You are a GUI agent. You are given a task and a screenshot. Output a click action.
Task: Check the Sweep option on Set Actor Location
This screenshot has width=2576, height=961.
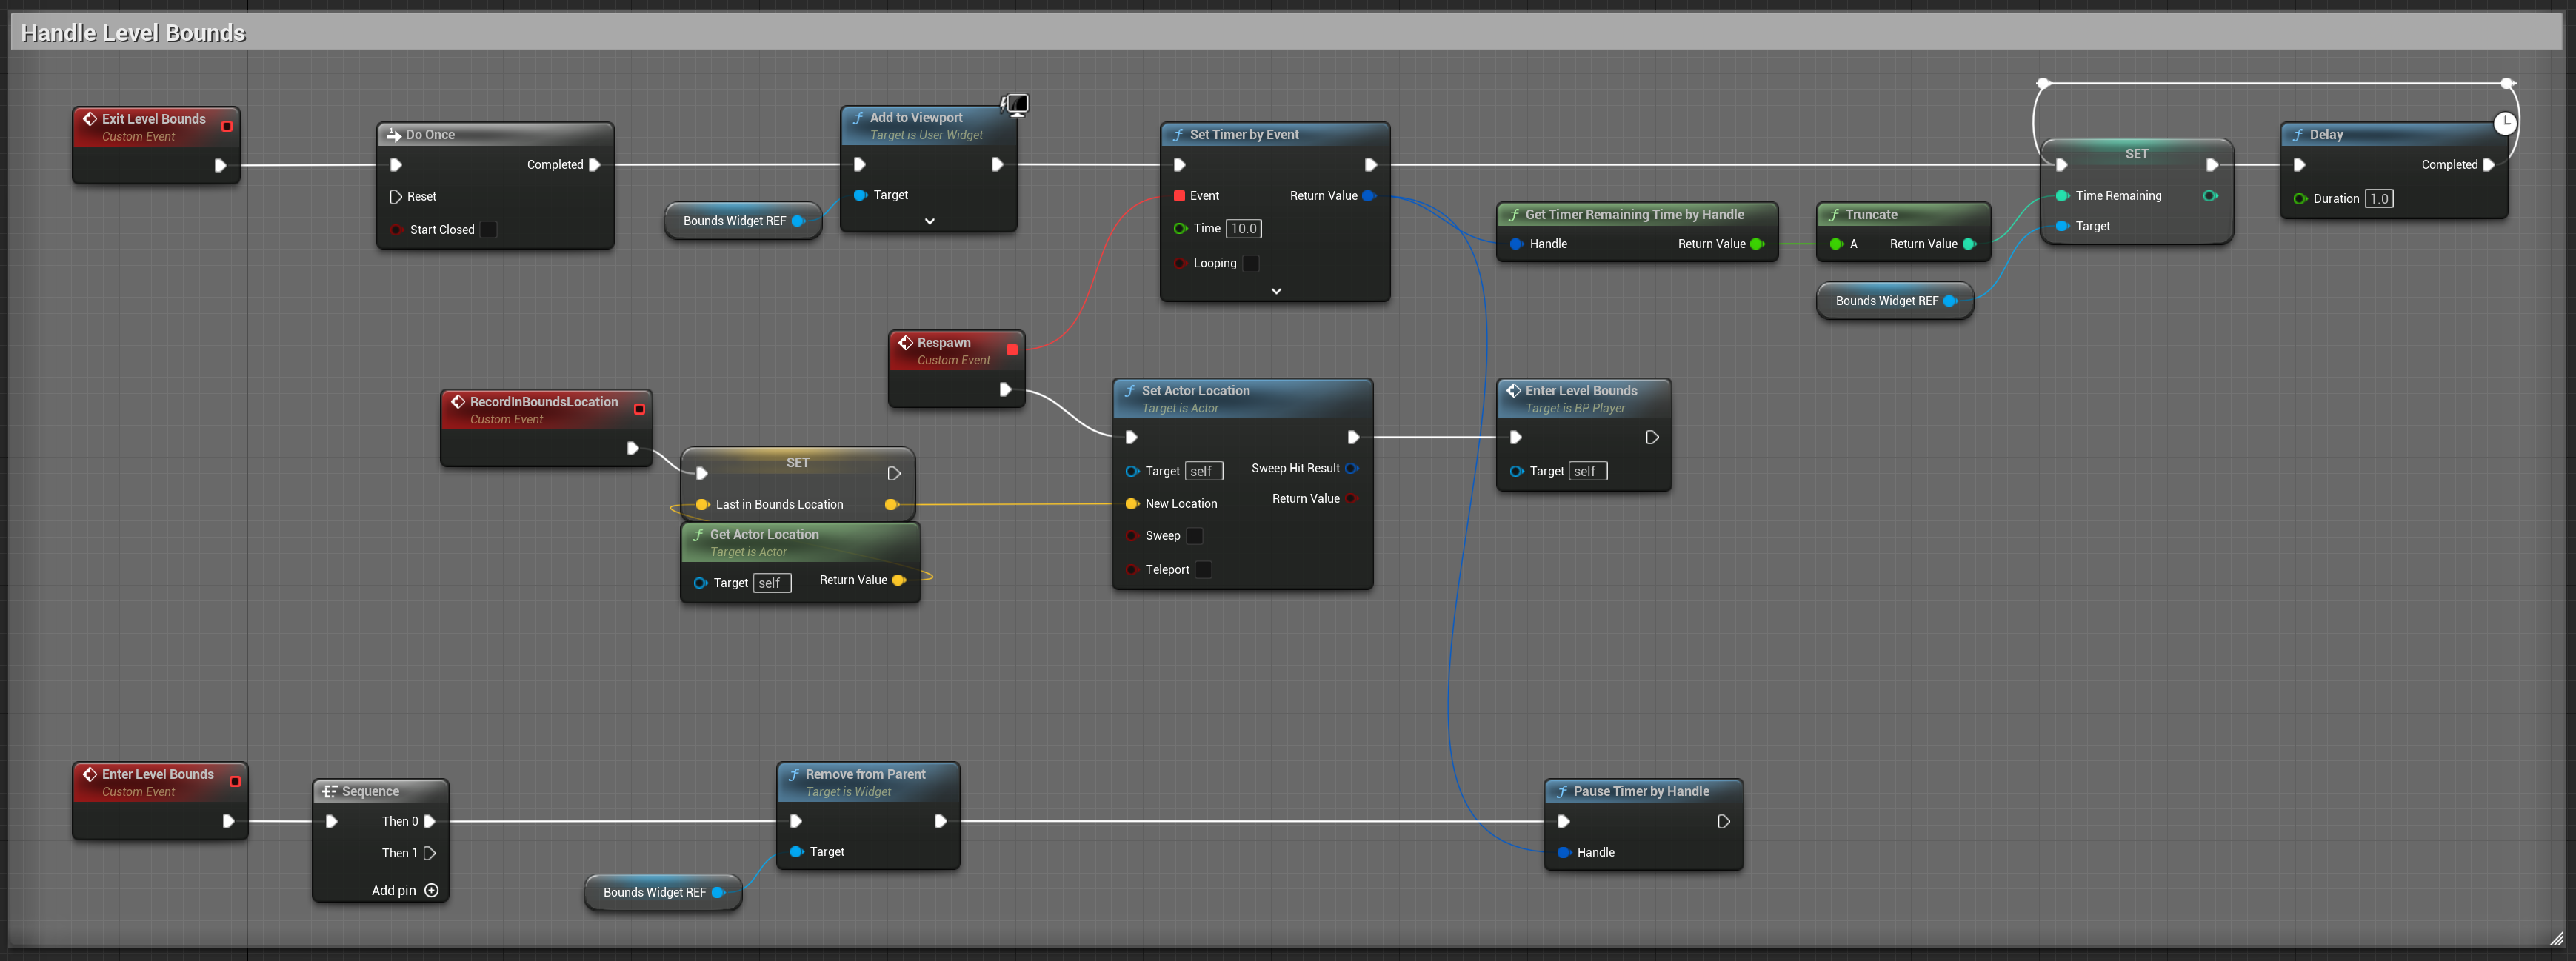click(x=1194, y=536)
